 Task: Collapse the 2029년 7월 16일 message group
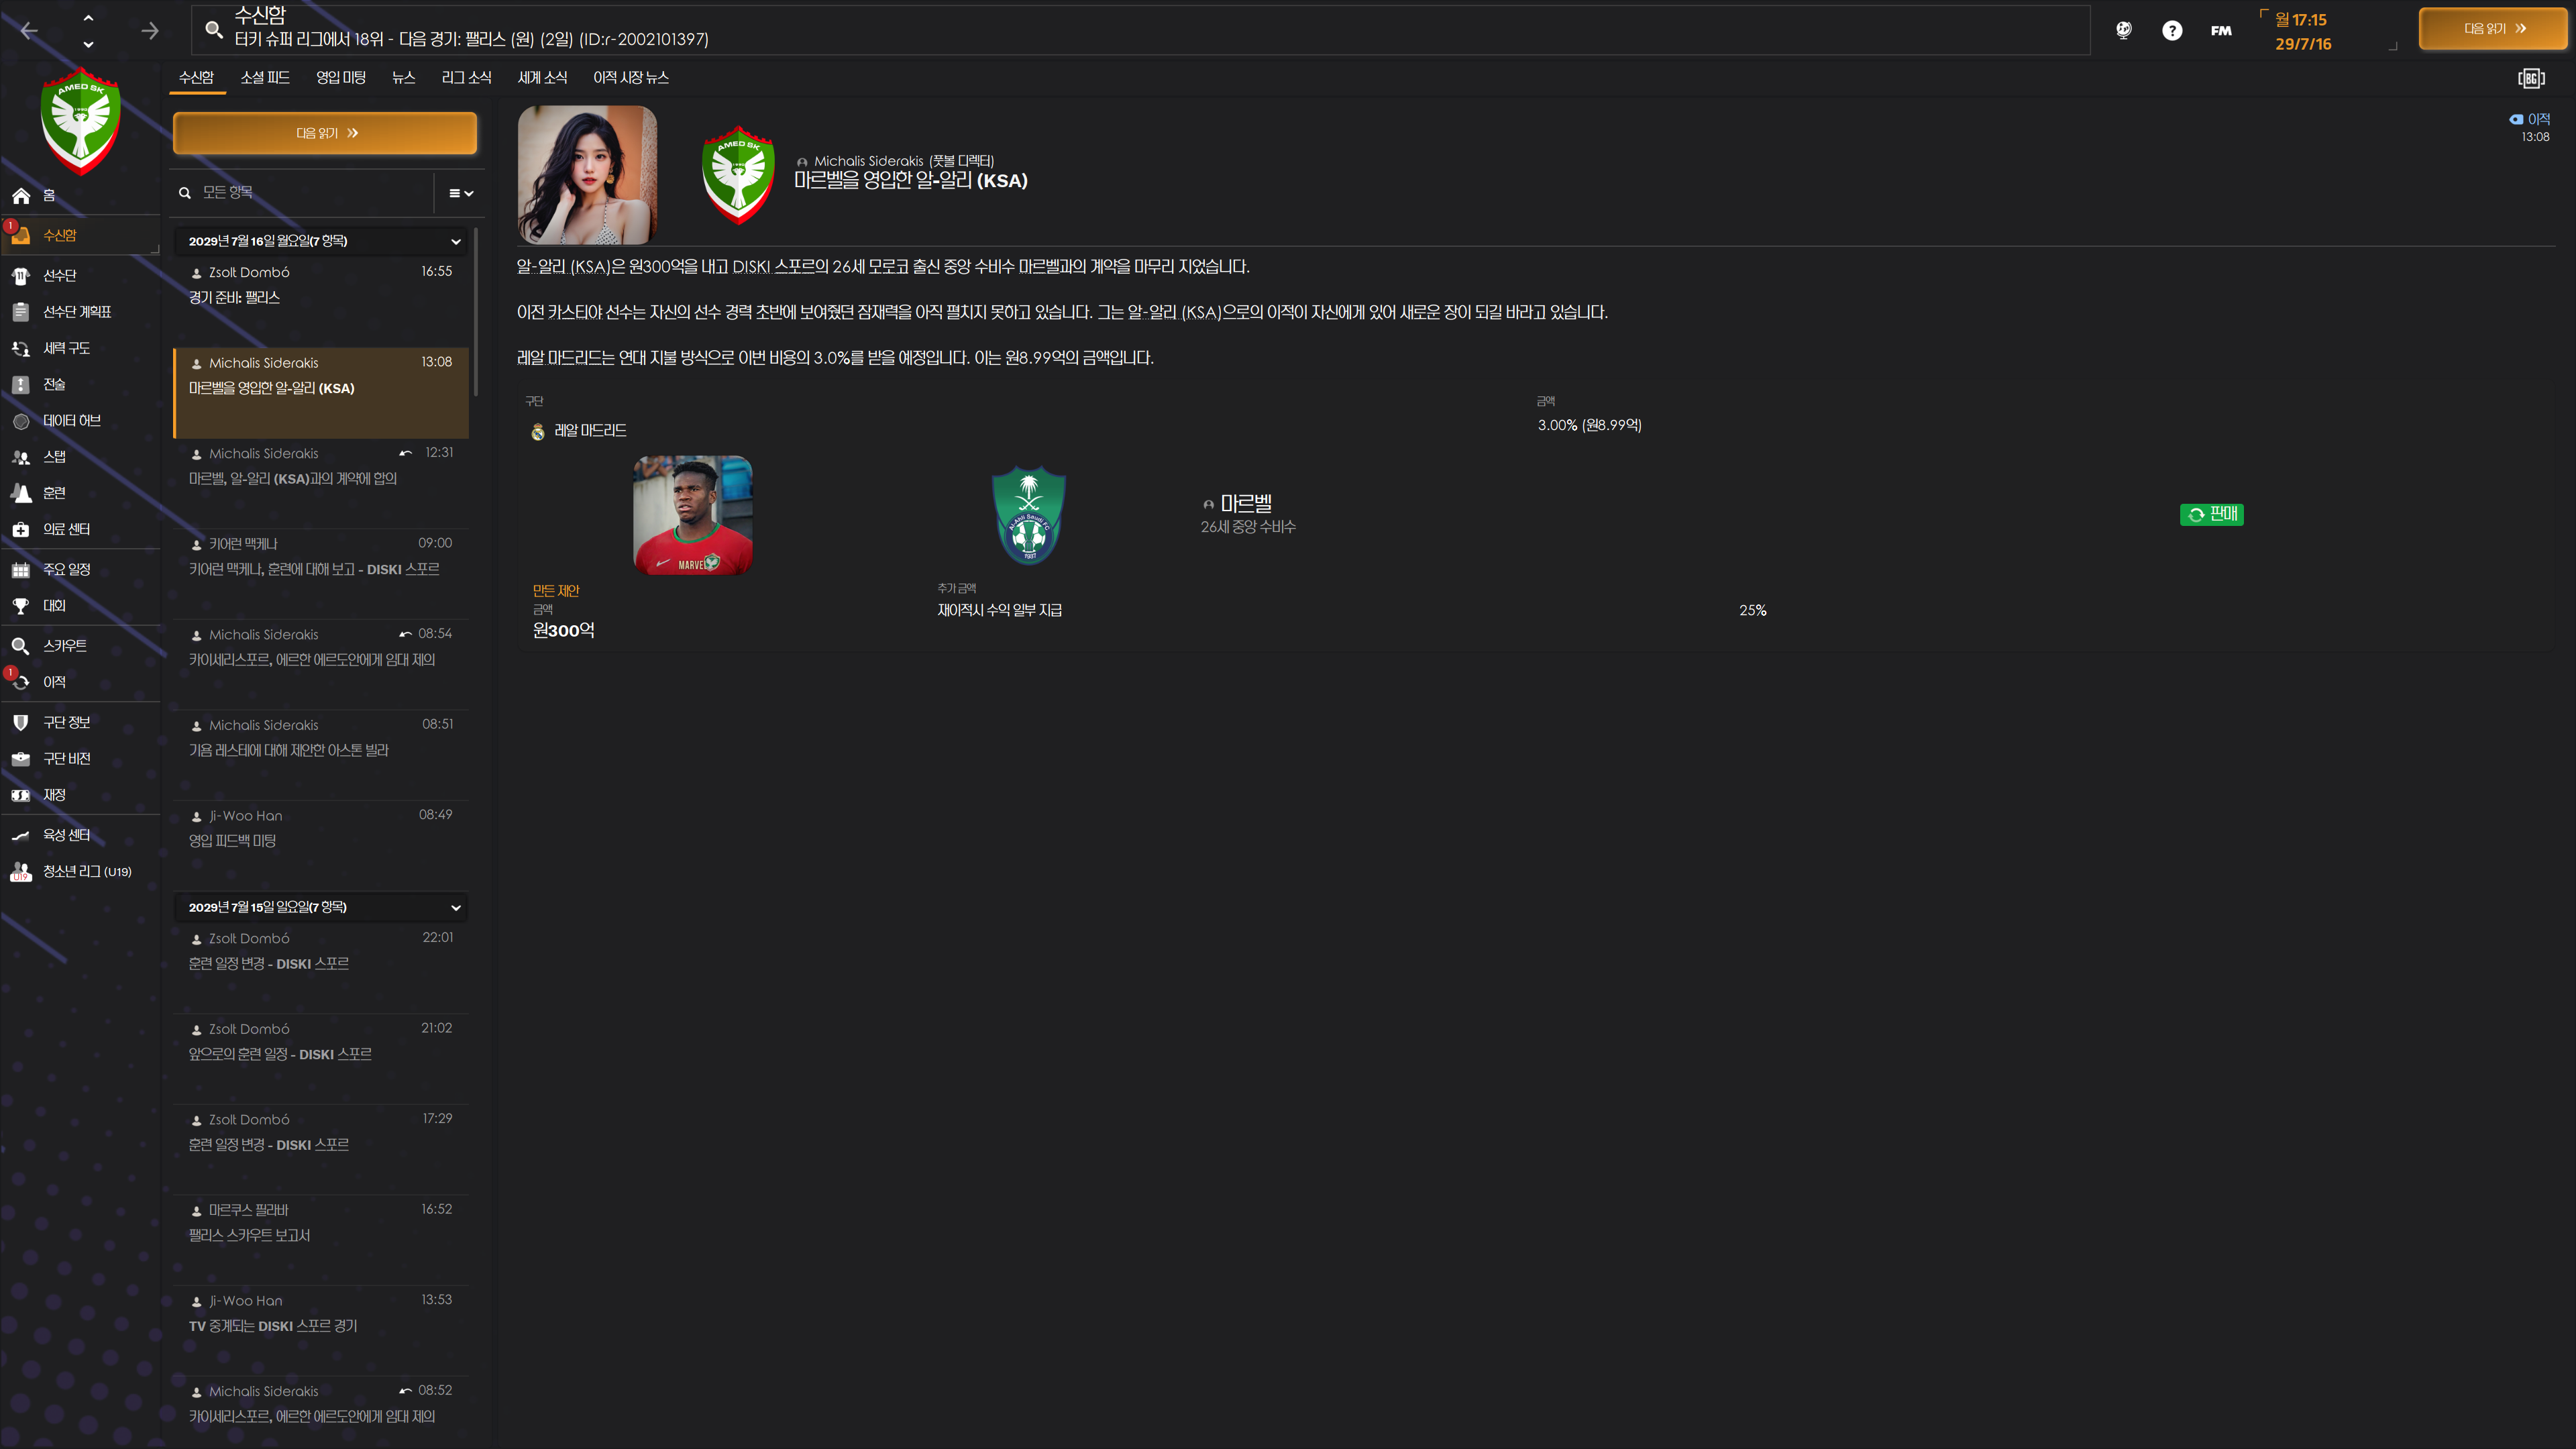(x=456, y=241)
